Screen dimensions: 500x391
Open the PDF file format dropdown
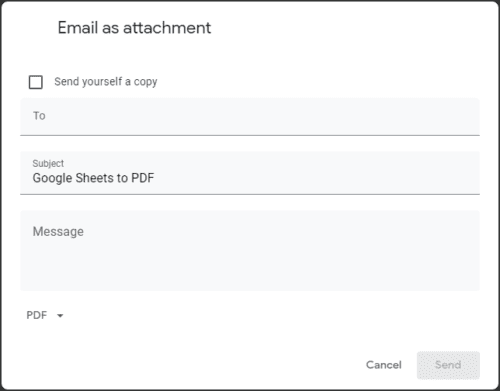45,315
